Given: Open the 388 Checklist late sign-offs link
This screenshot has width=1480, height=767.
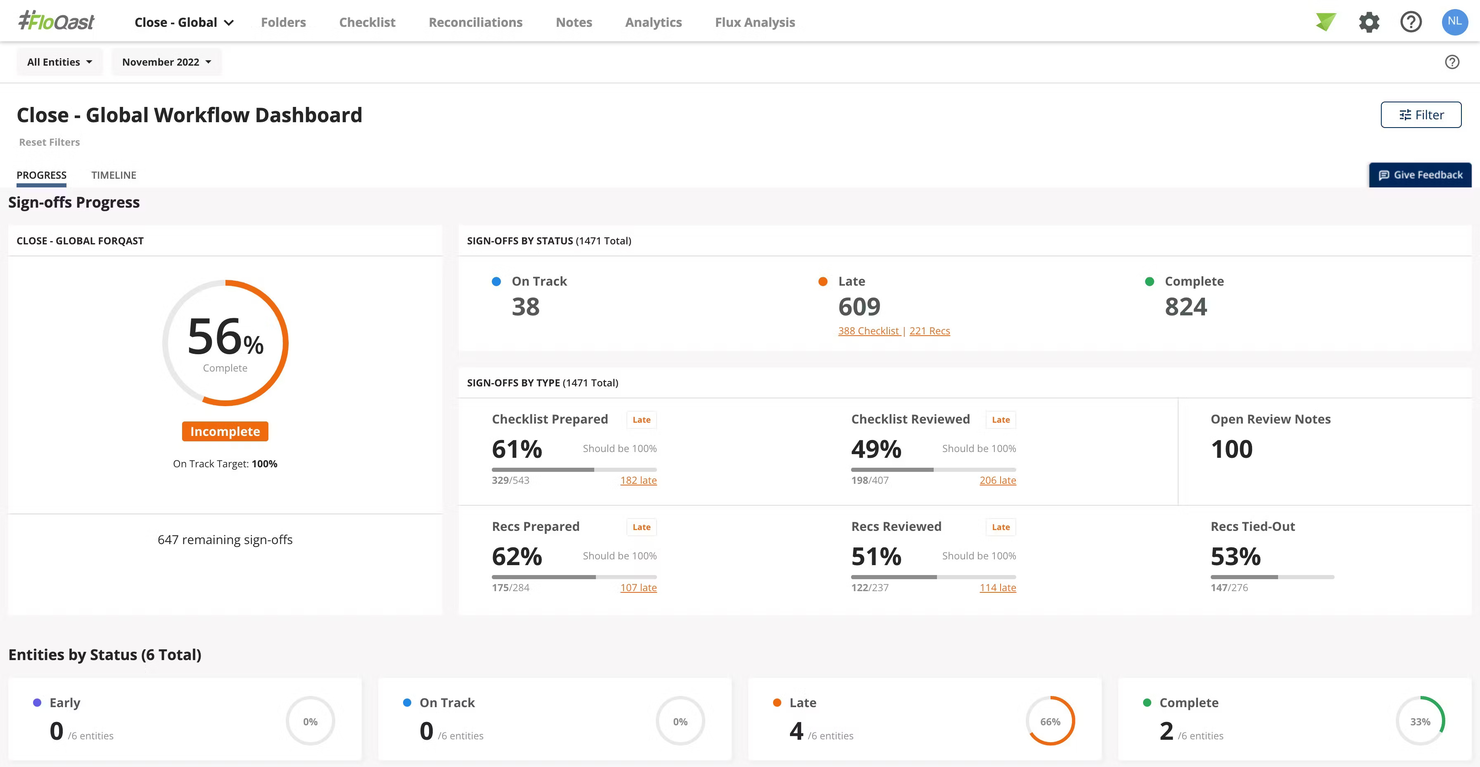Looking at the screenshot, I should coord(868,330).
